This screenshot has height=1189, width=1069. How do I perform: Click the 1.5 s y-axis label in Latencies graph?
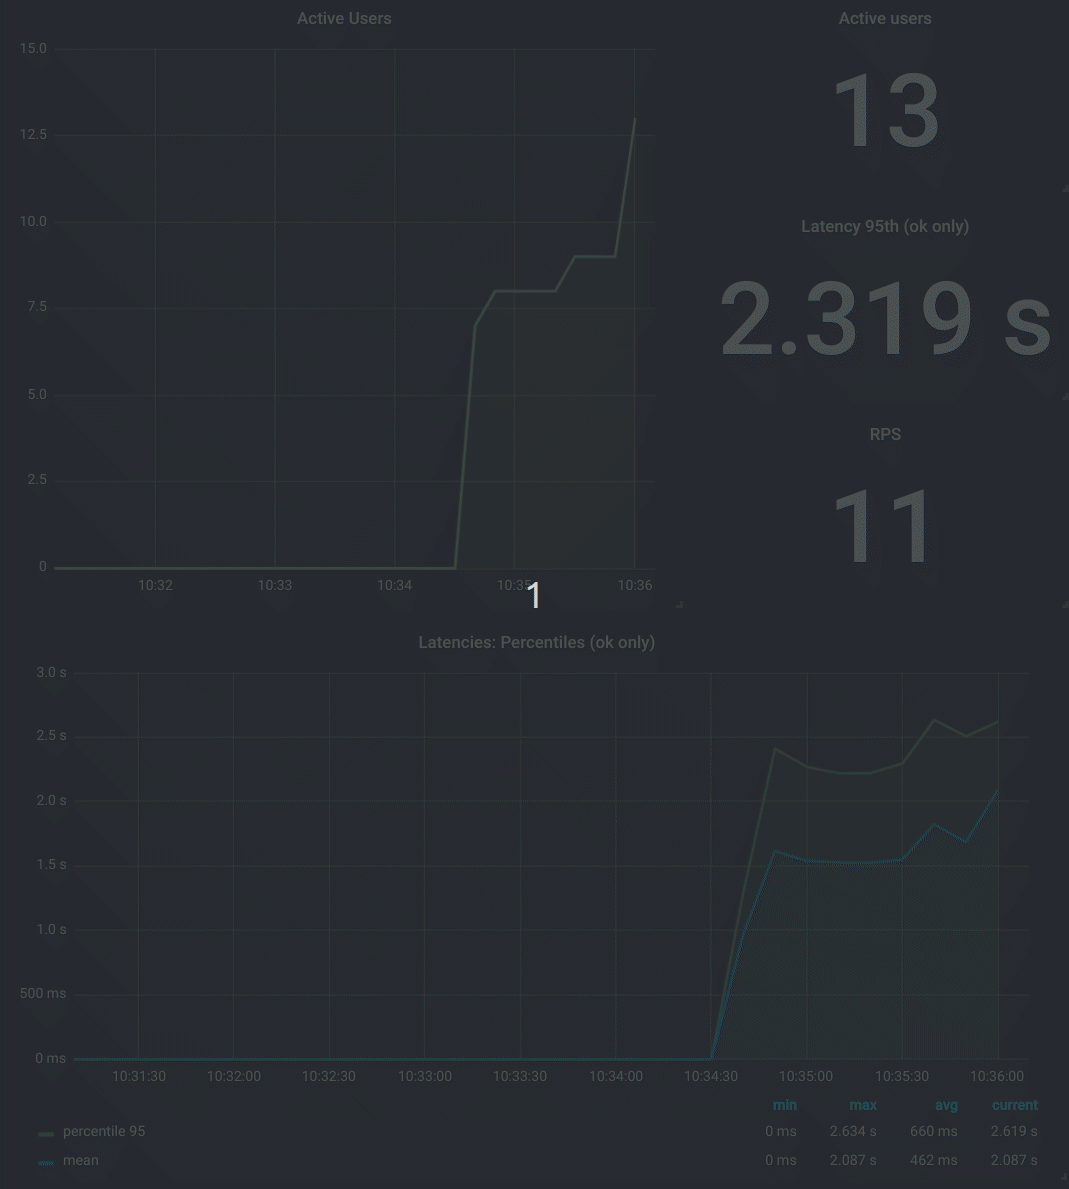tap(52, 864)
